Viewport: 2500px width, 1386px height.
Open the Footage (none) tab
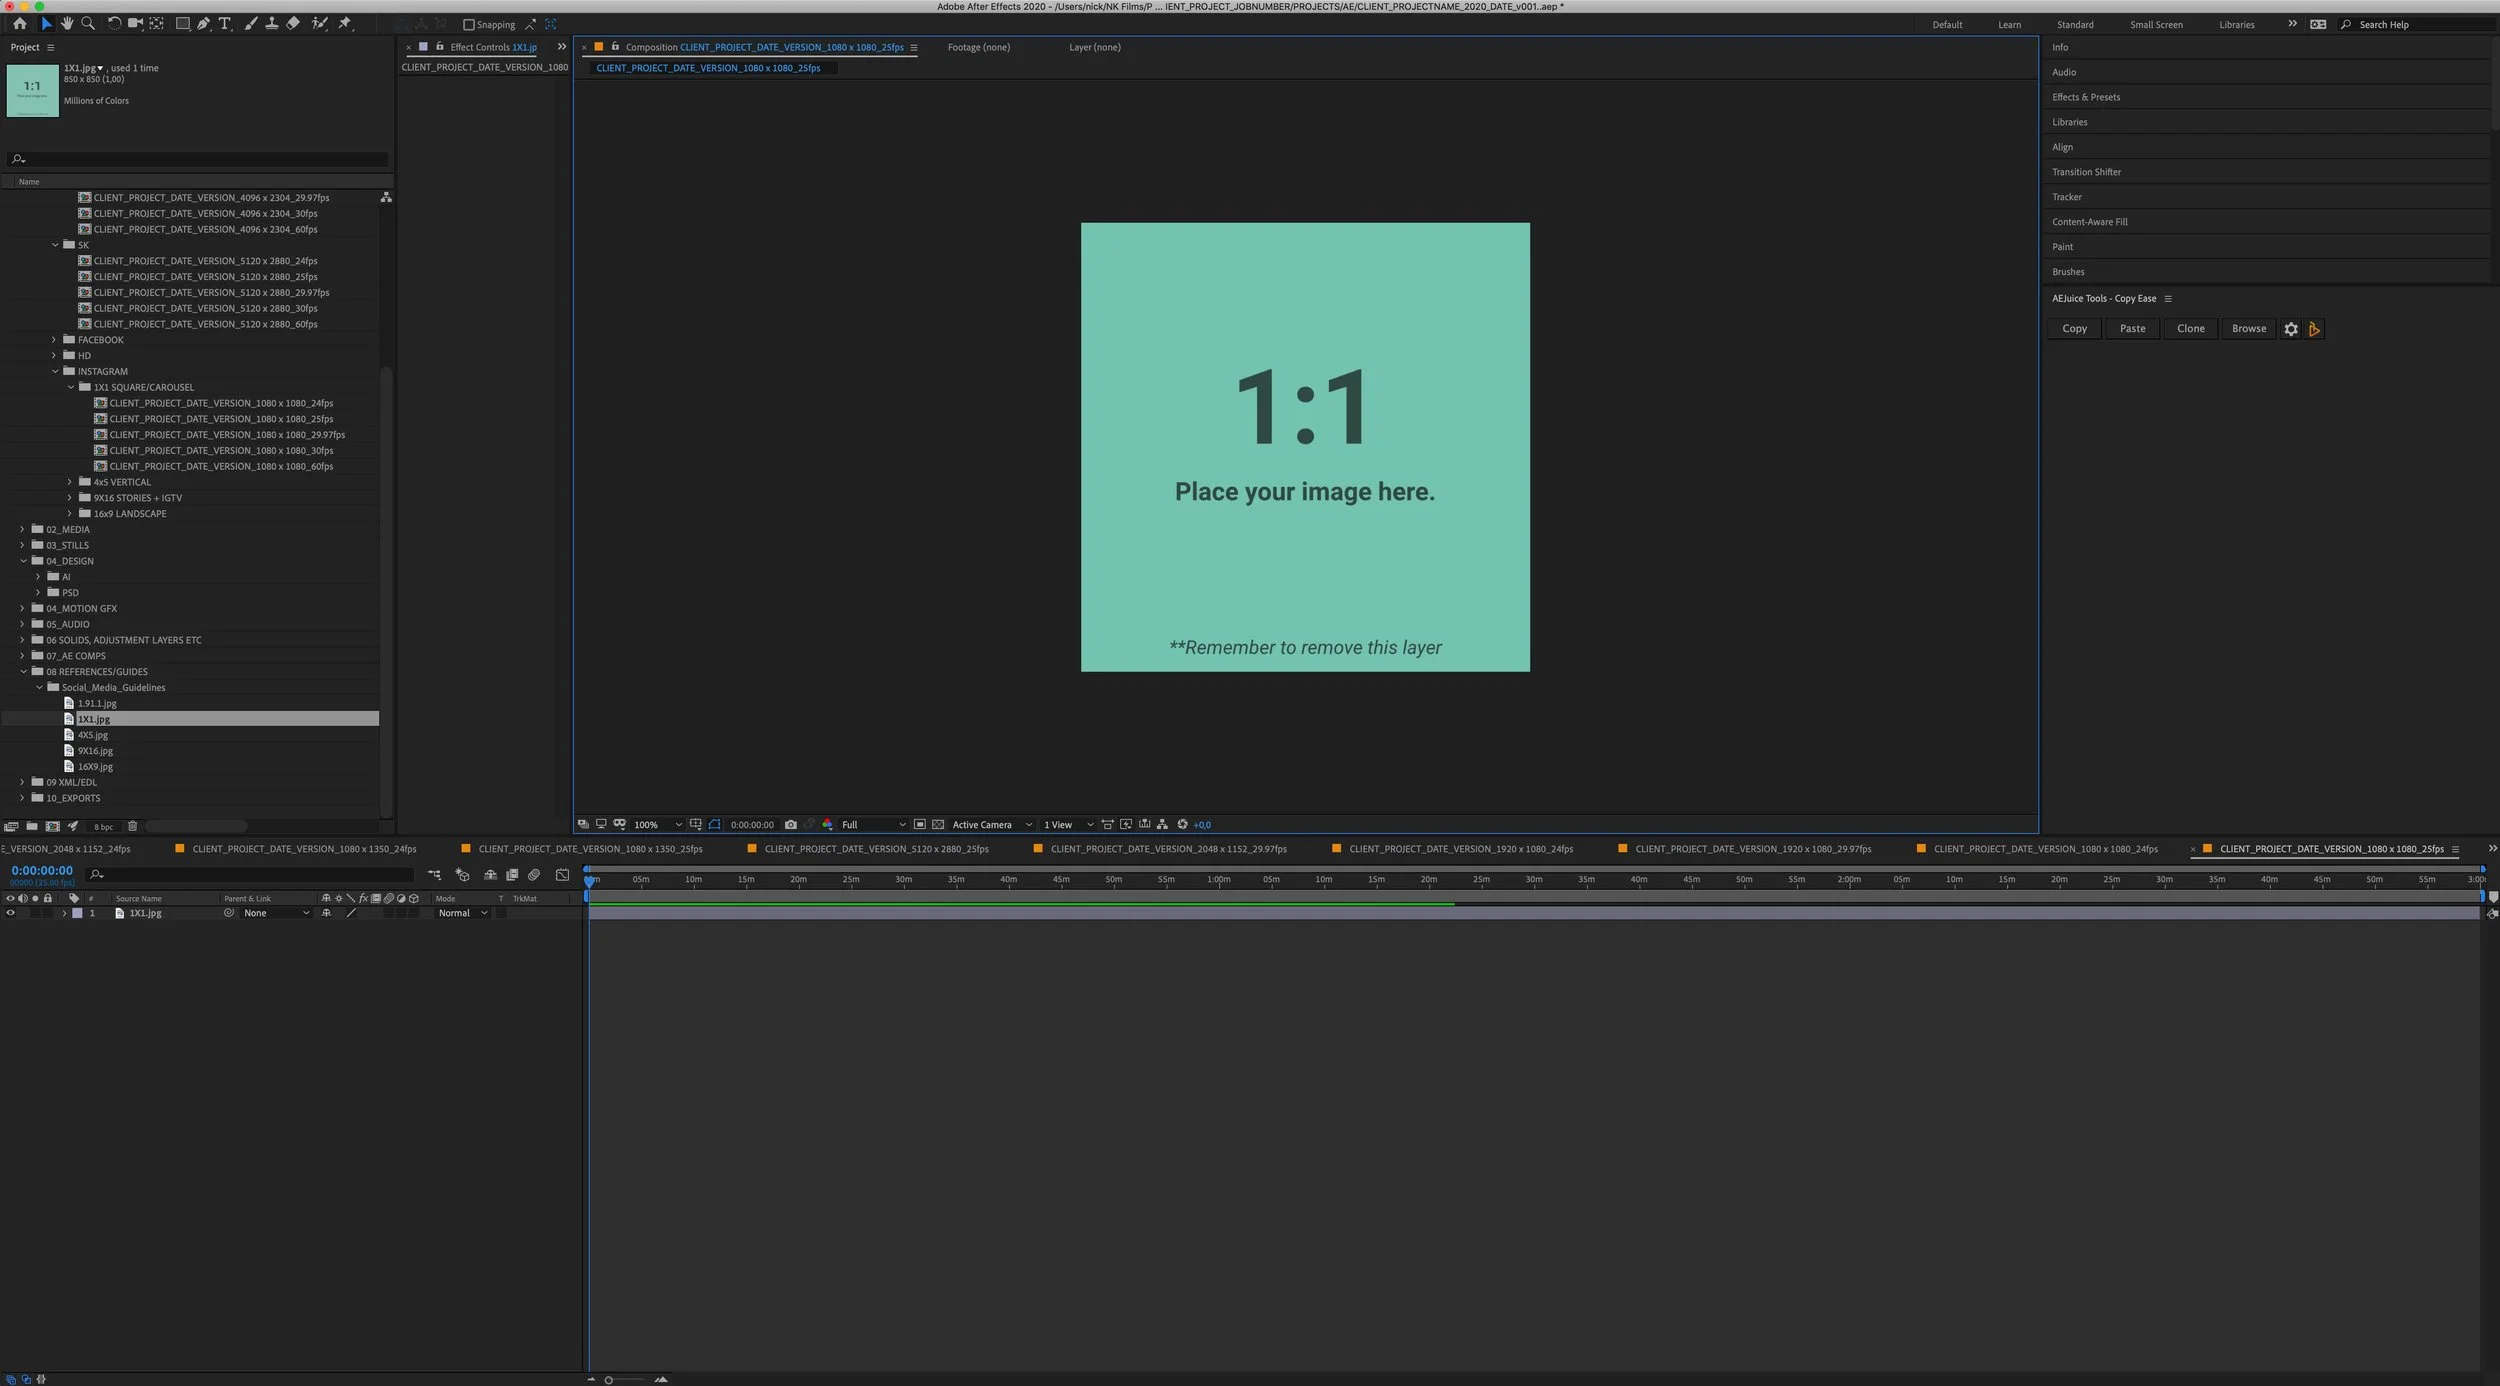[978, 47]
